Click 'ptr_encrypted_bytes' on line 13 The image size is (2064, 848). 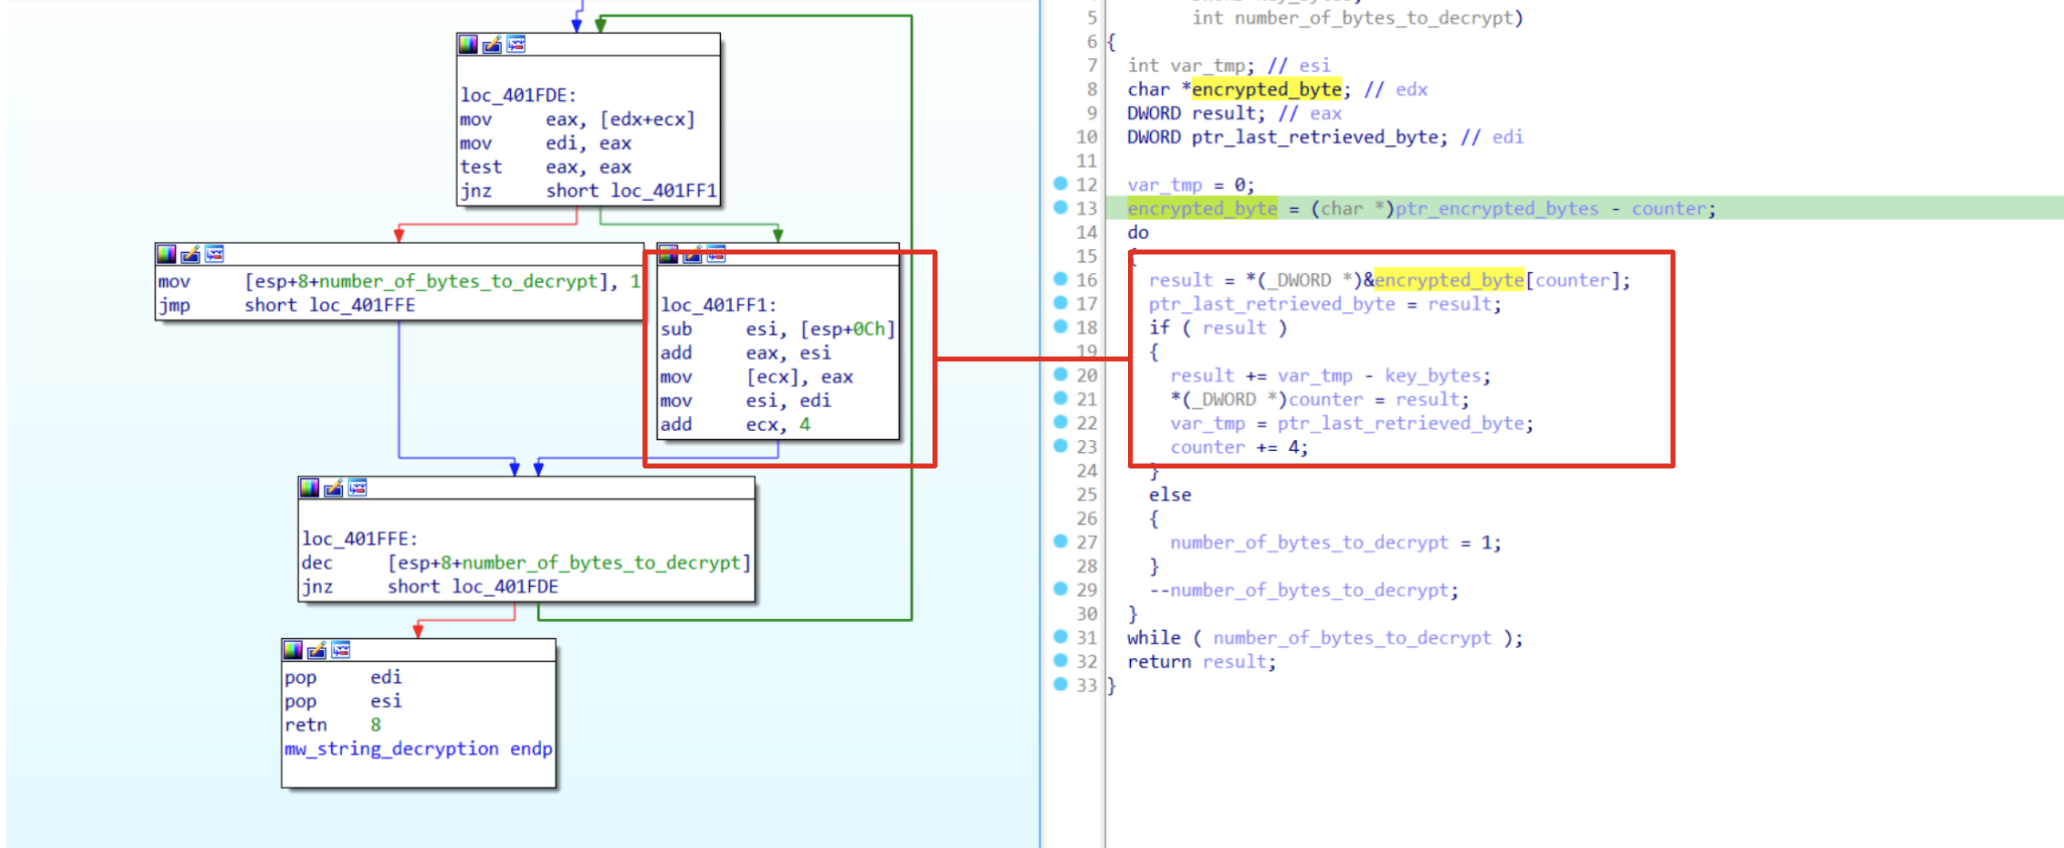pyautogui.click(x=1497, y=209)
